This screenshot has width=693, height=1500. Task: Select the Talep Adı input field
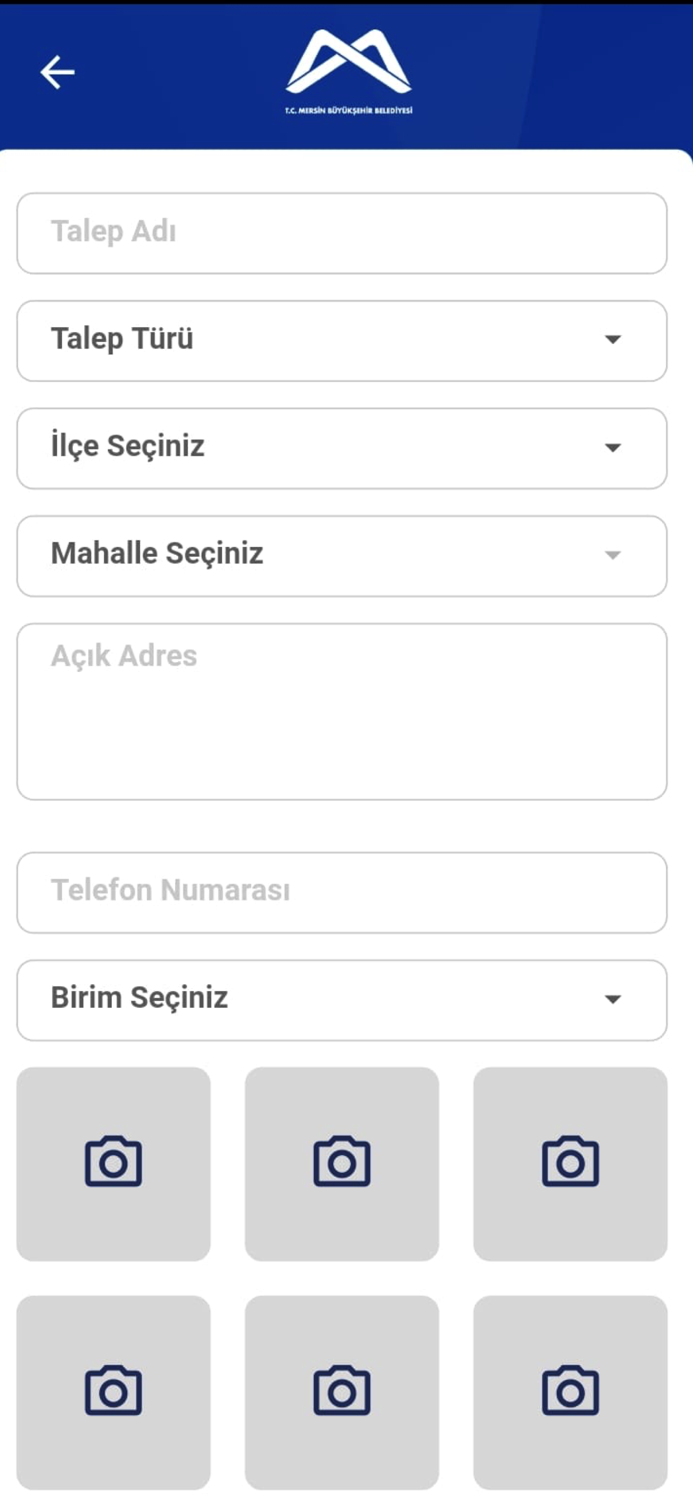click(x=340, y=233)
